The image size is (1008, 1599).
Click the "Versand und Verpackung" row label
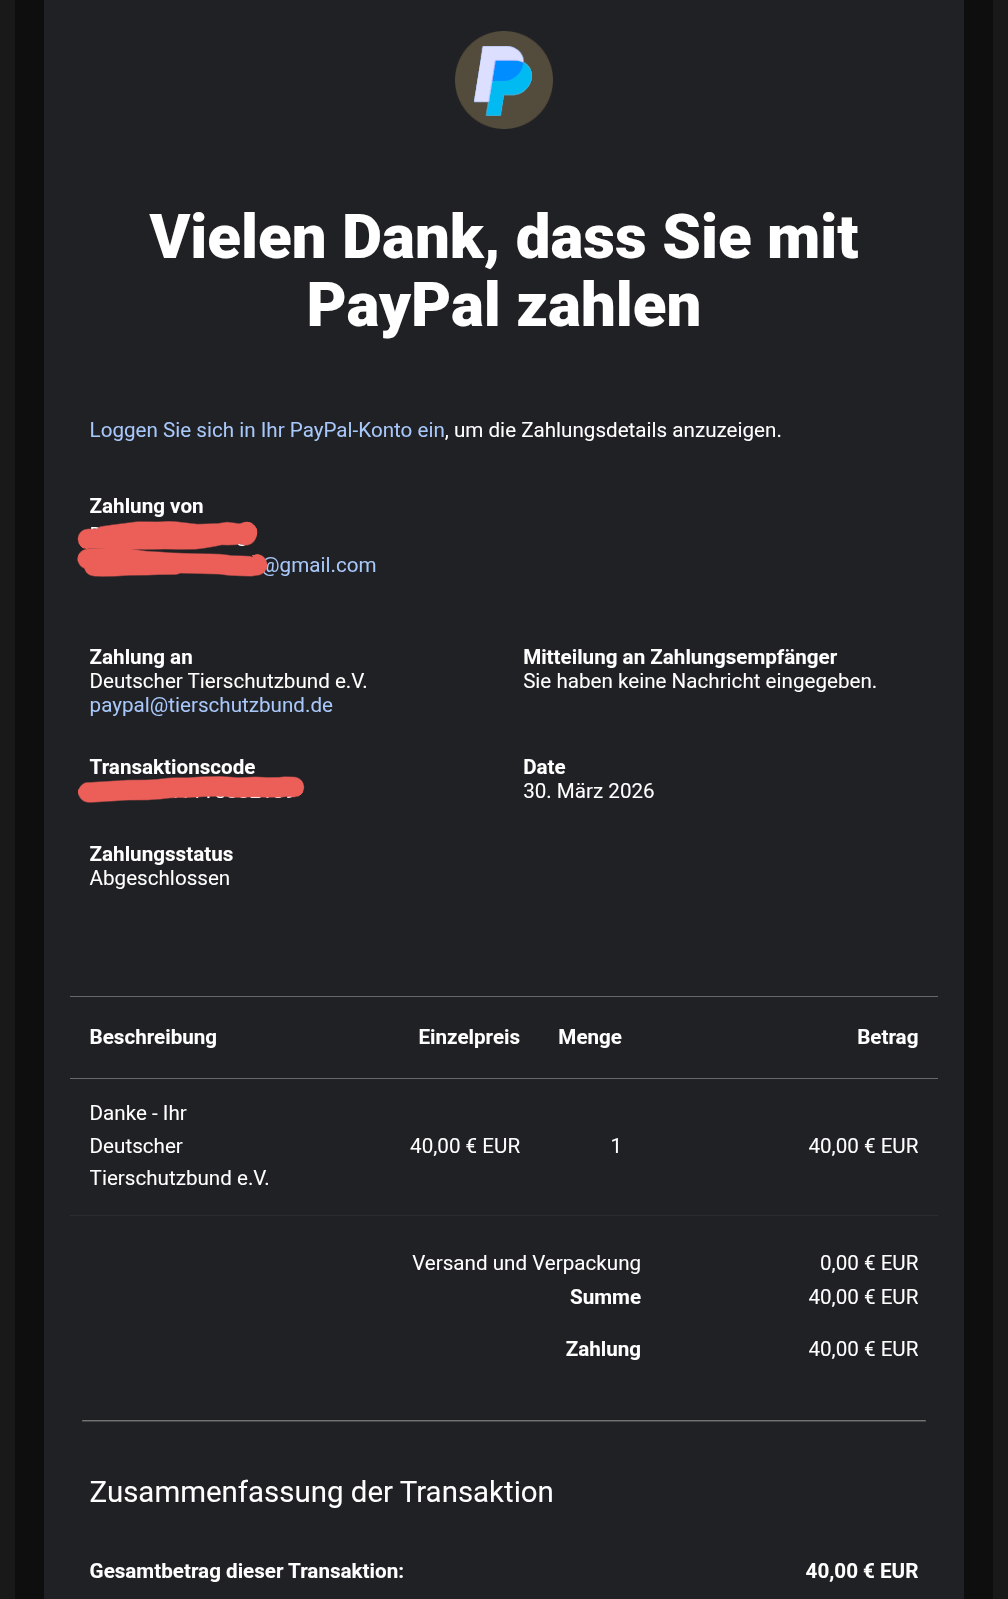[526, 1263]
